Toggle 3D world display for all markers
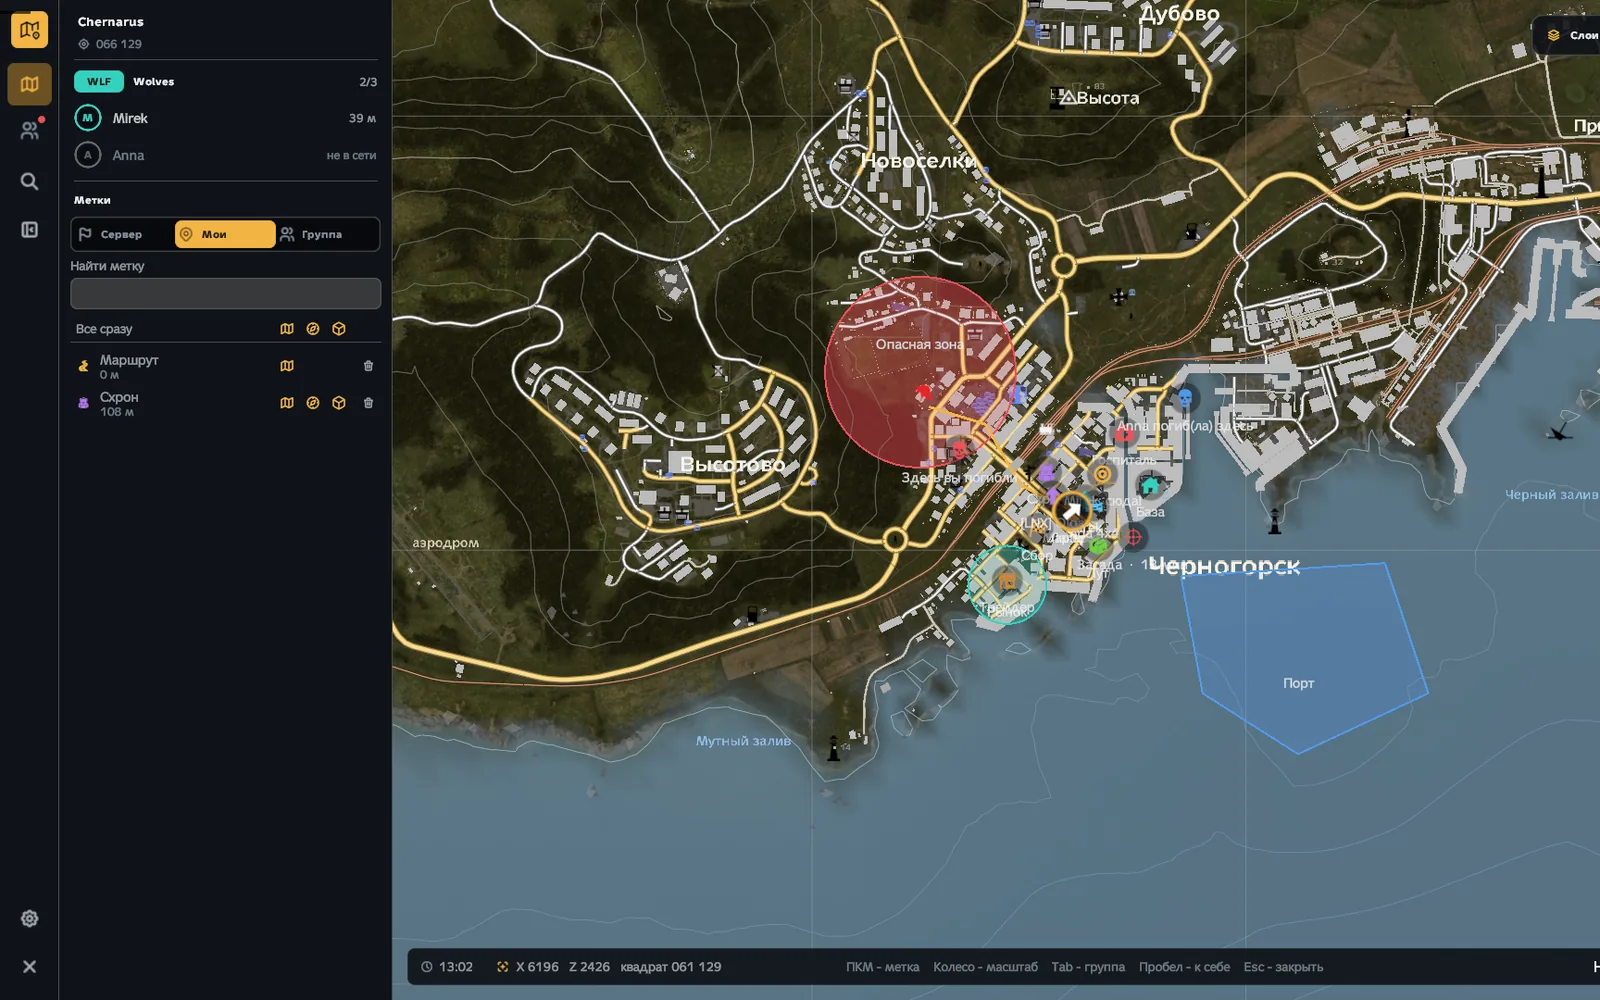The image size is (1600, 1000). 339,329
